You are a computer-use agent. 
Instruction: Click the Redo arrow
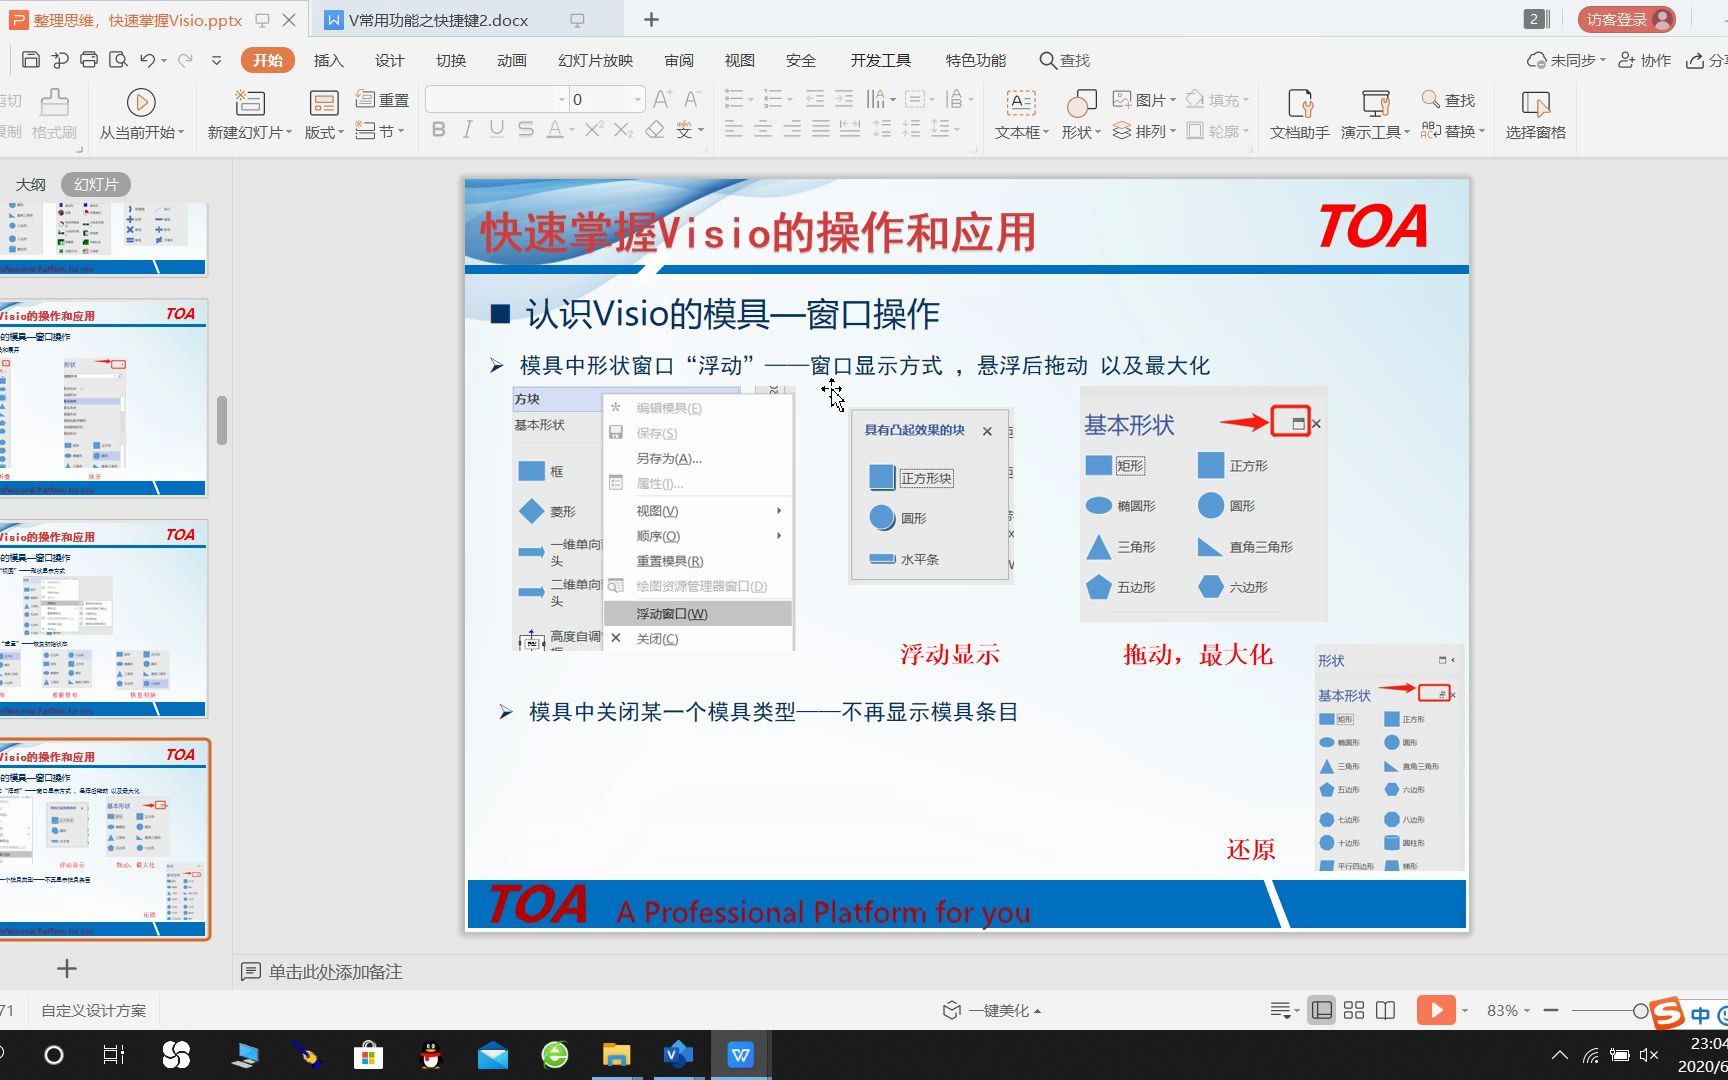(x=185, y=60)
